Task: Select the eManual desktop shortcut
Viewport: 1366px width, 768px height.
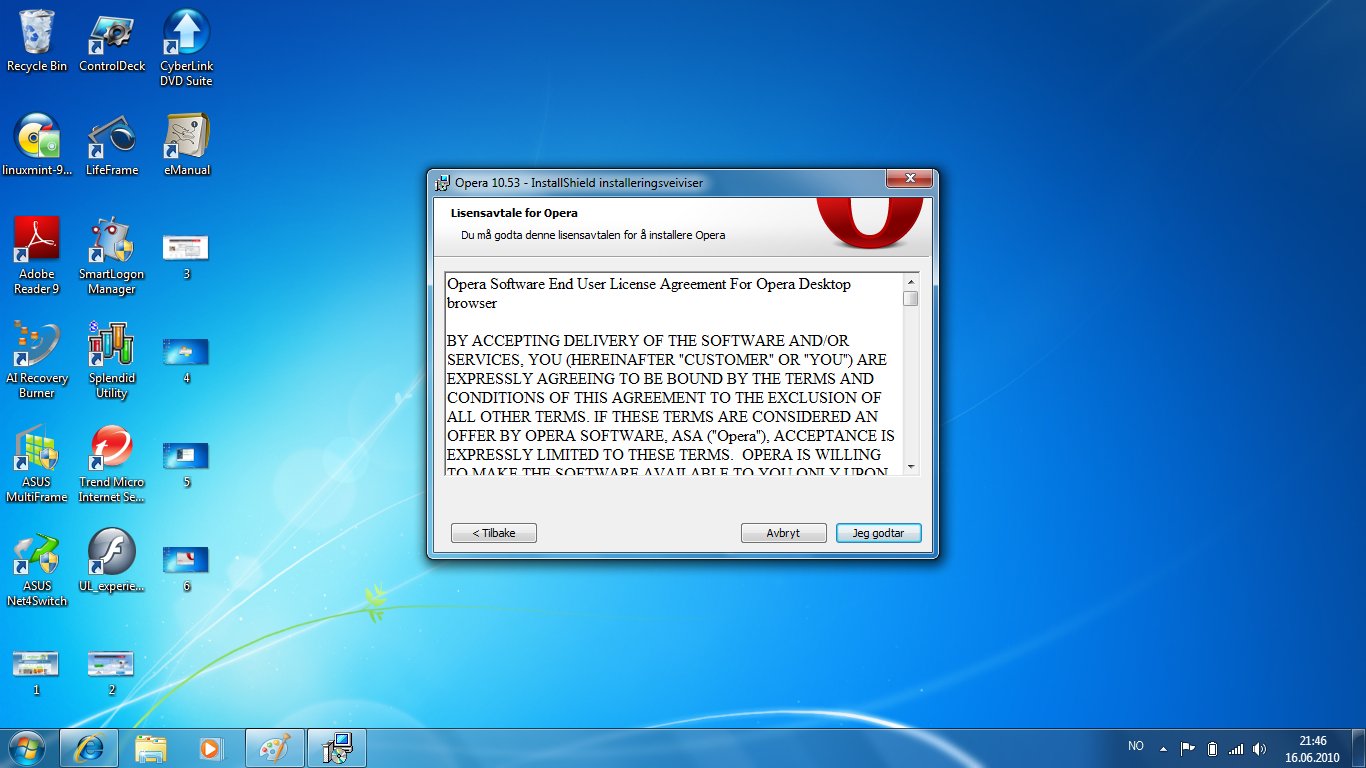Action: pos(186,146)
